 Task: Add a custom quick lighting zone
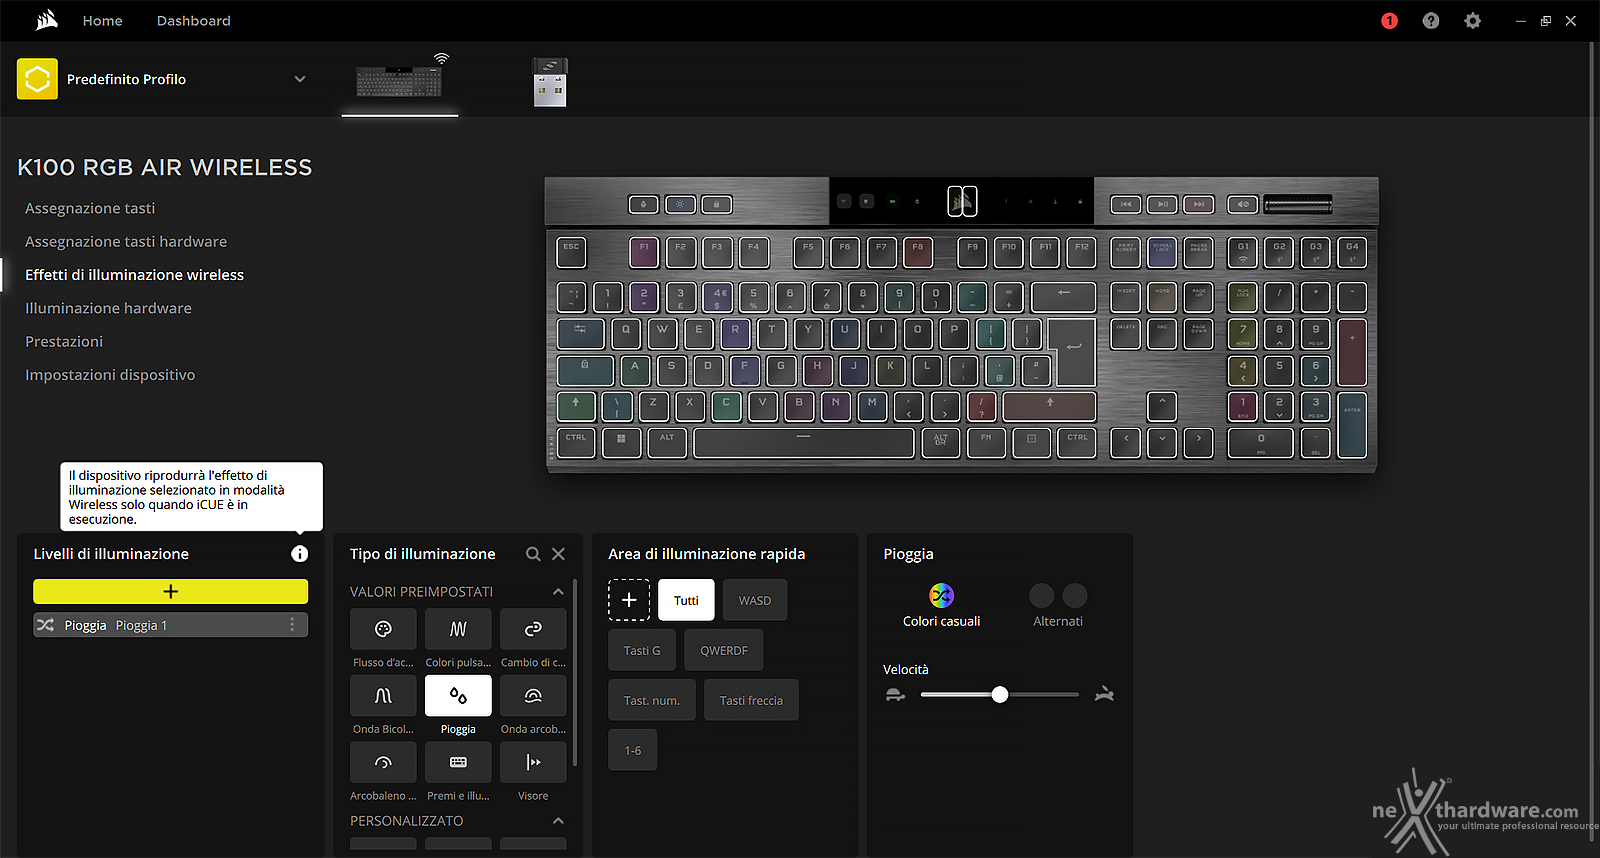point(629,600)
